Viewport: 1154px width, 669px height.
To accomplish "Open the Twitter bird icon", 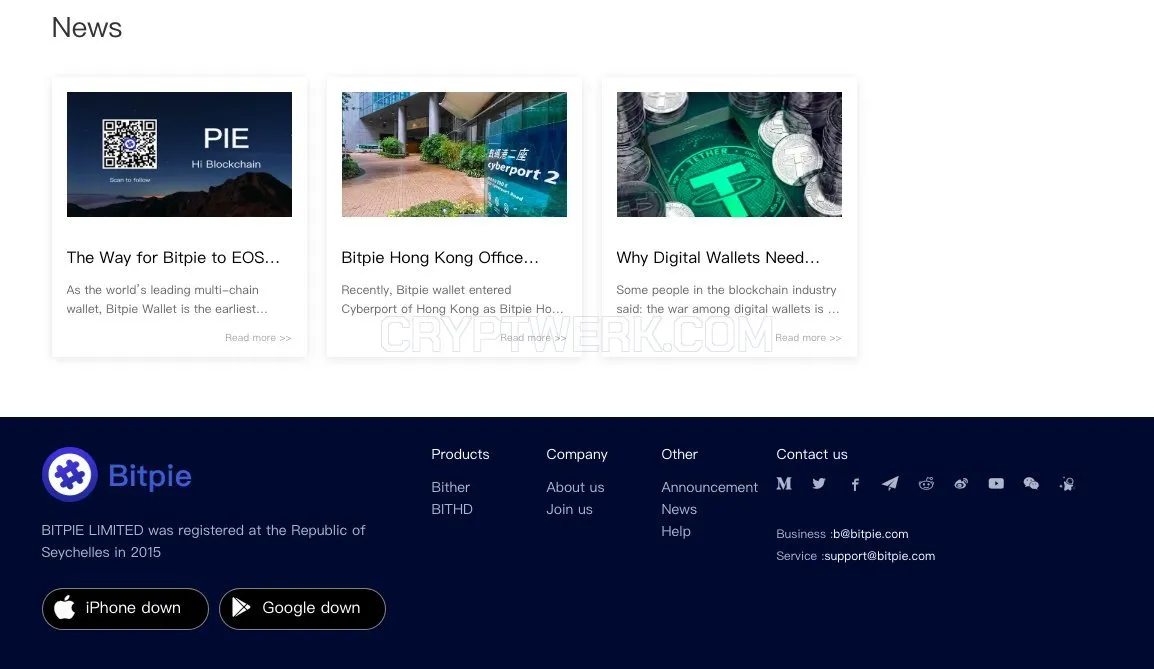I will tap(819, 484).
